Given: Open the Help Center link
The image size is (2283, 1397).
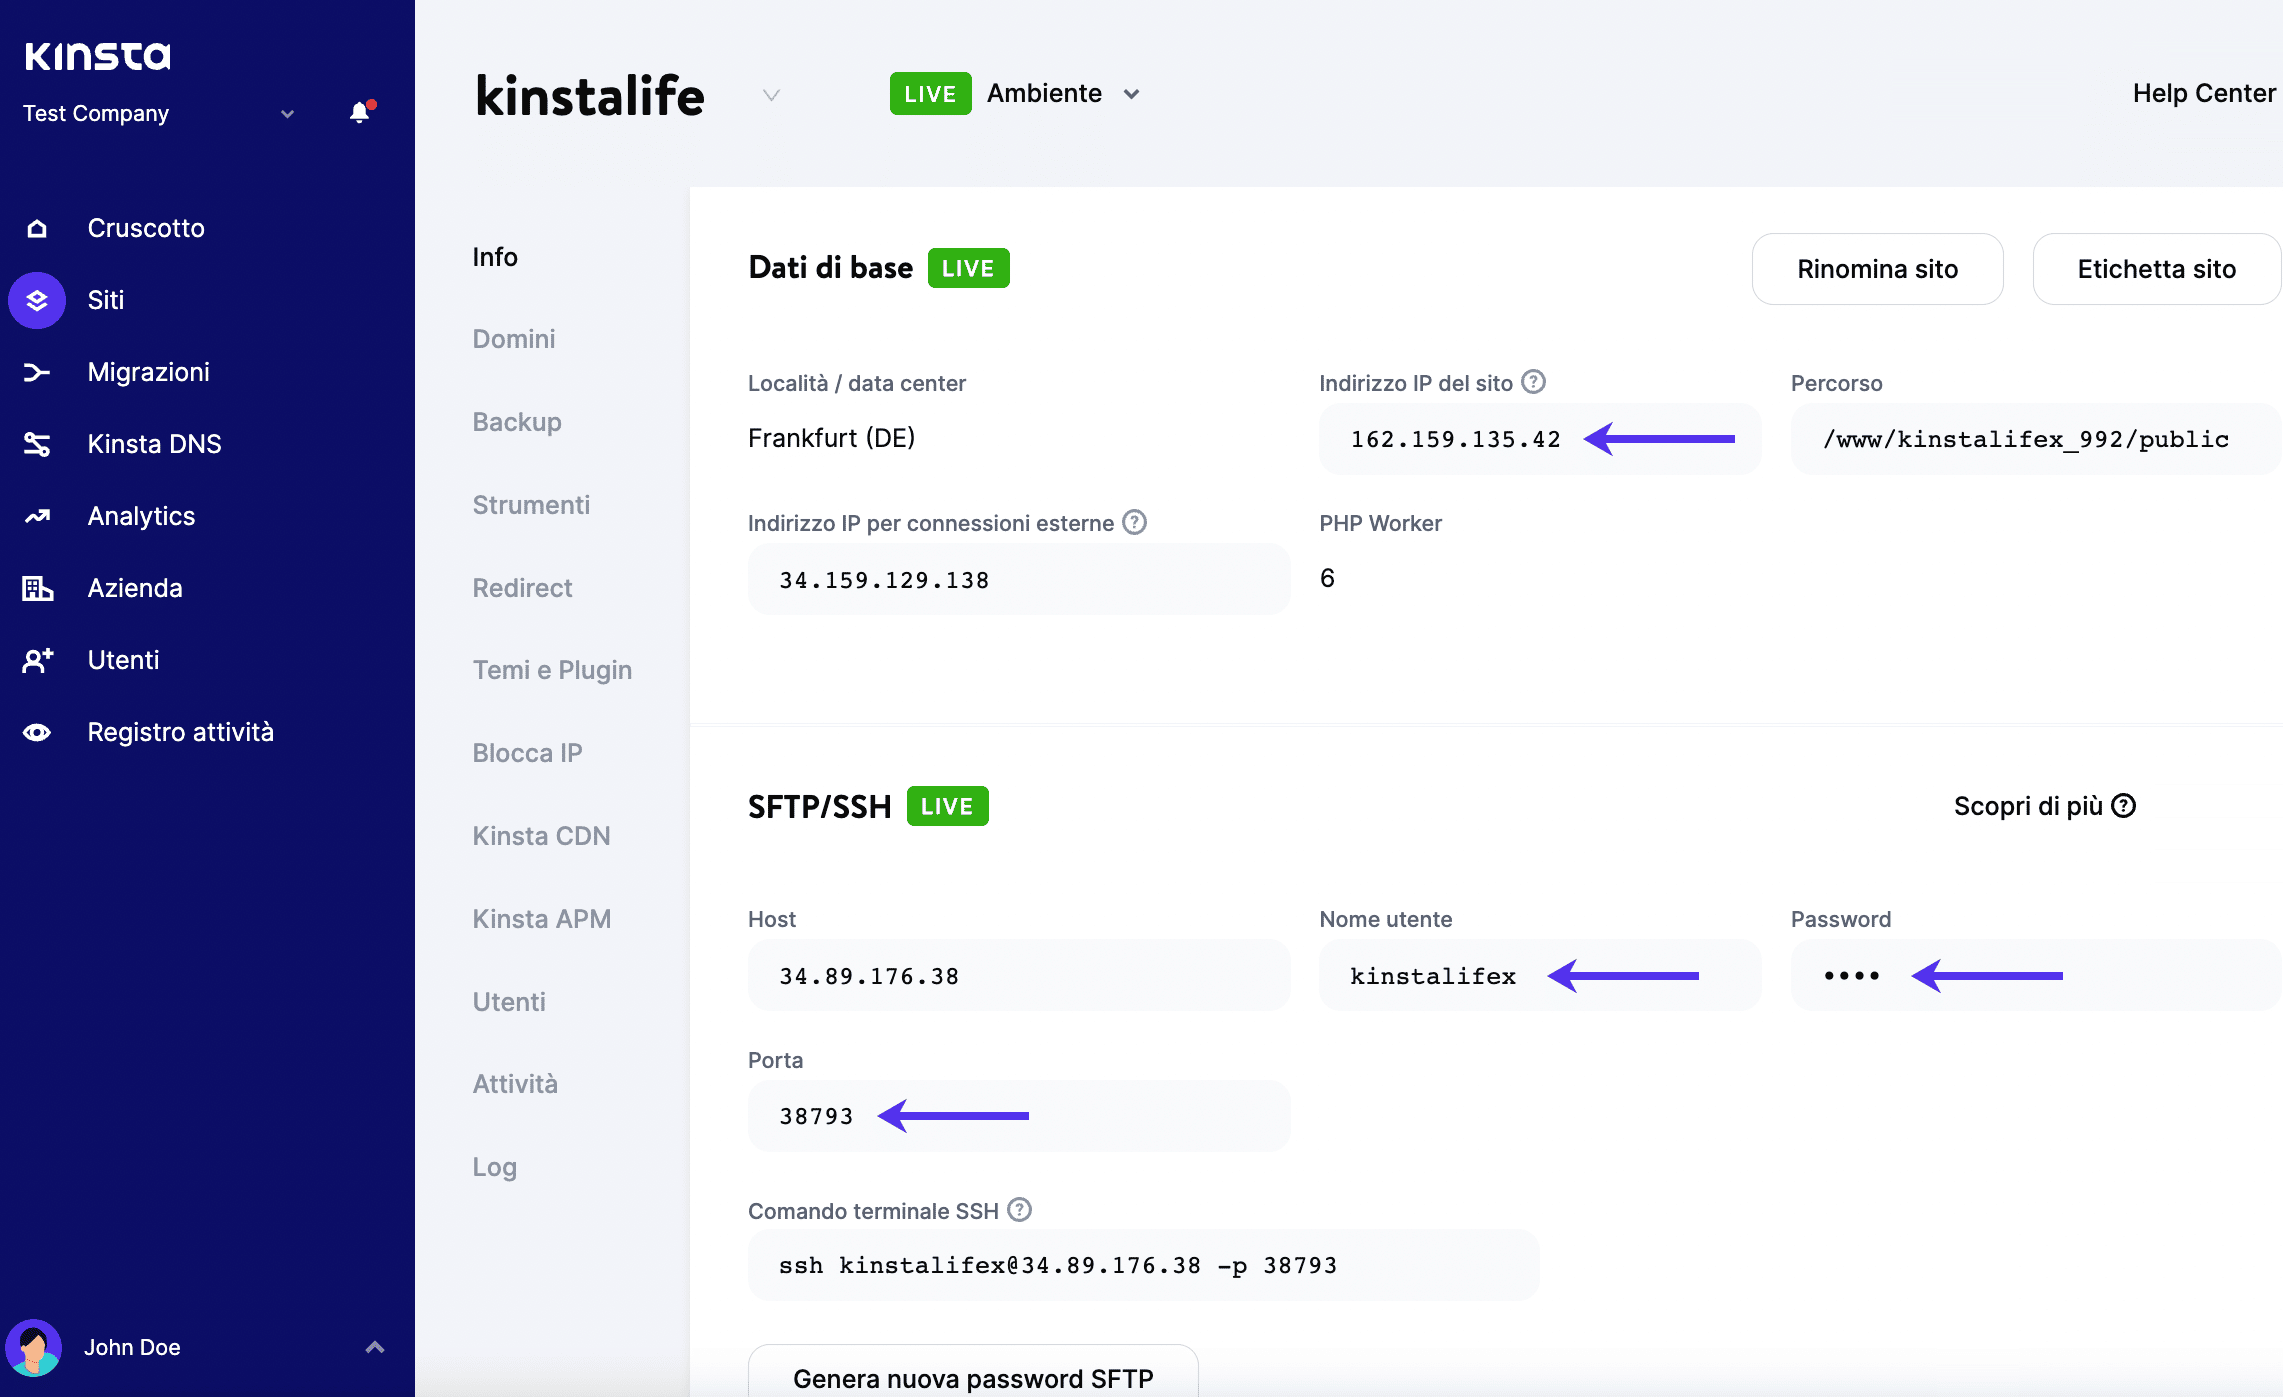Looking at the screenshot, I should pyautogui.click(x=2203, y=92).
